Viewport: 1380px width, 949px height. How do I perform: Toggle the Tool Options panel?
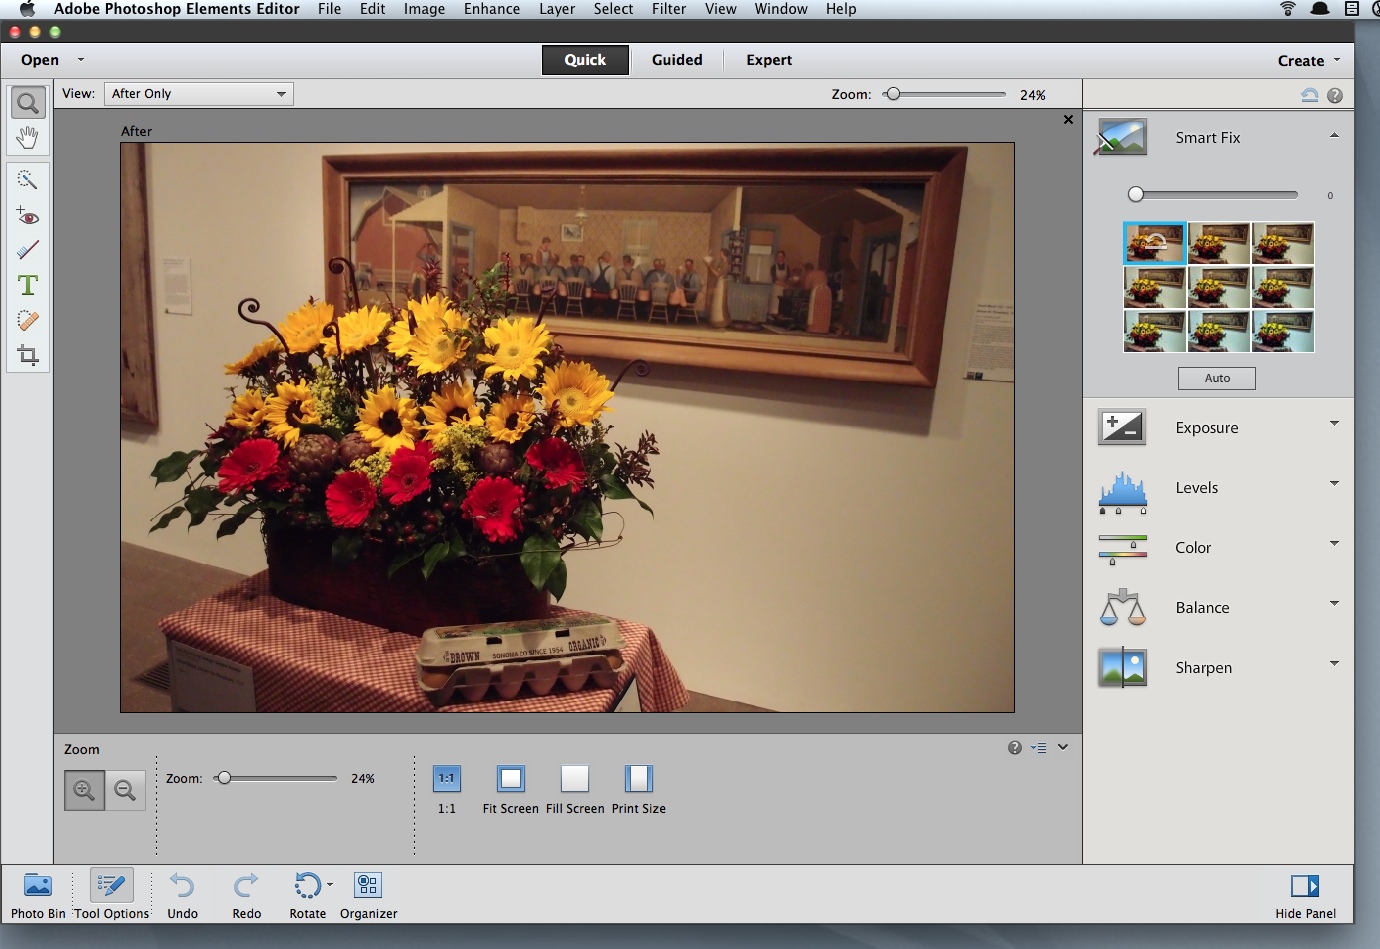111,894
